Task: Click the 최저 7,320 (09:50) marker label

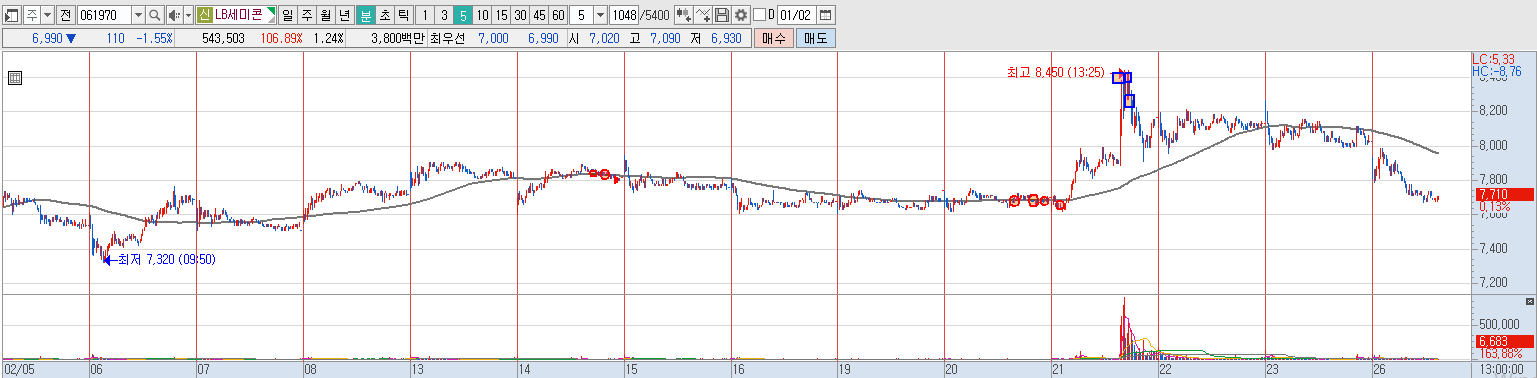Action: (x=166, y=259)
